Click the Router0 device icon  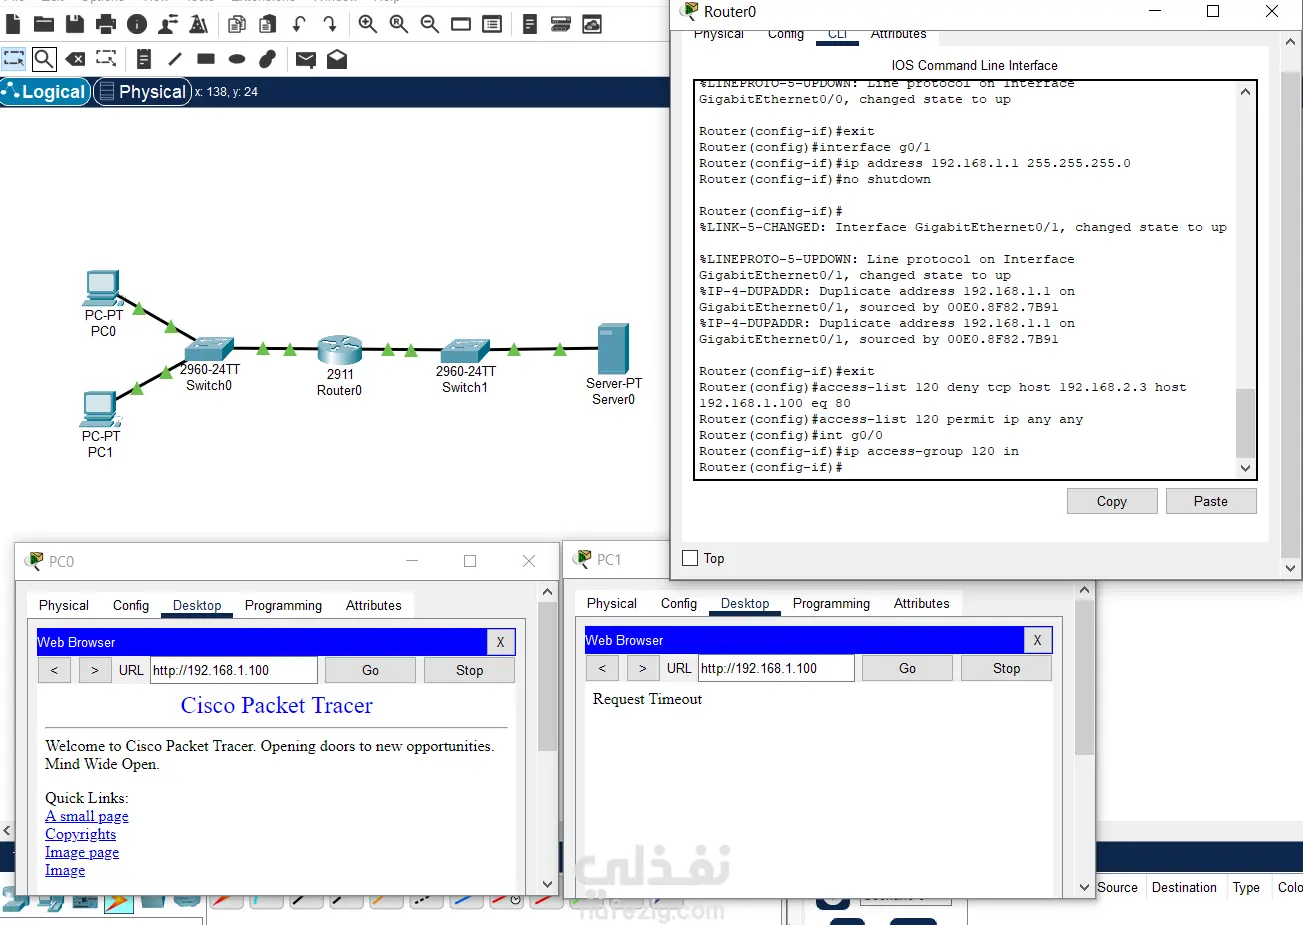(339, 350)
